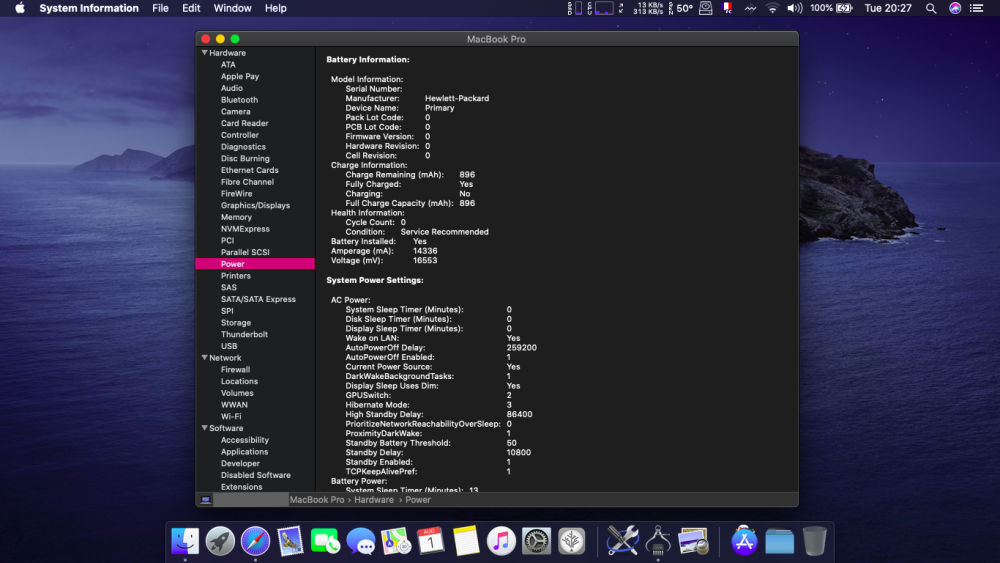Viewport: 1000px width, 563px height.
Task: Open the blue folder in Dock
Action: tap(779, 541)
